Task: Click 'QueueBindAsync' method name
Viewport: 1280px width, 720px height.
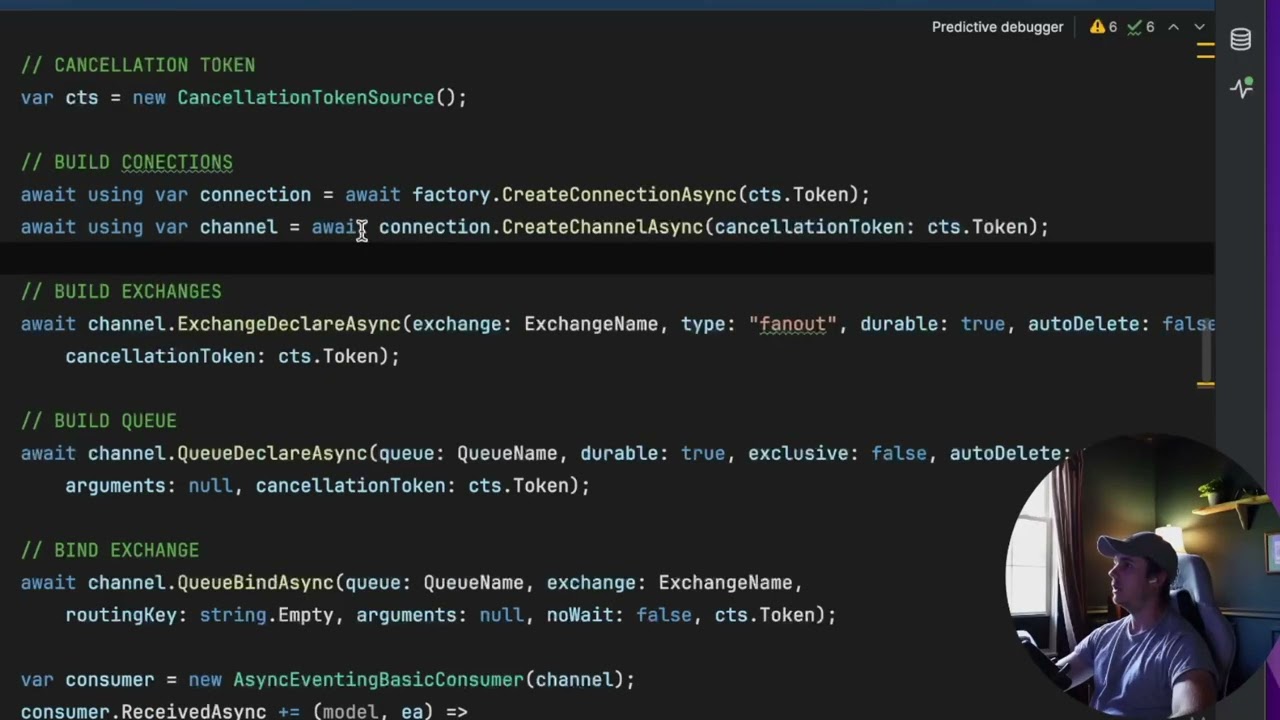Action: point(255,583)
